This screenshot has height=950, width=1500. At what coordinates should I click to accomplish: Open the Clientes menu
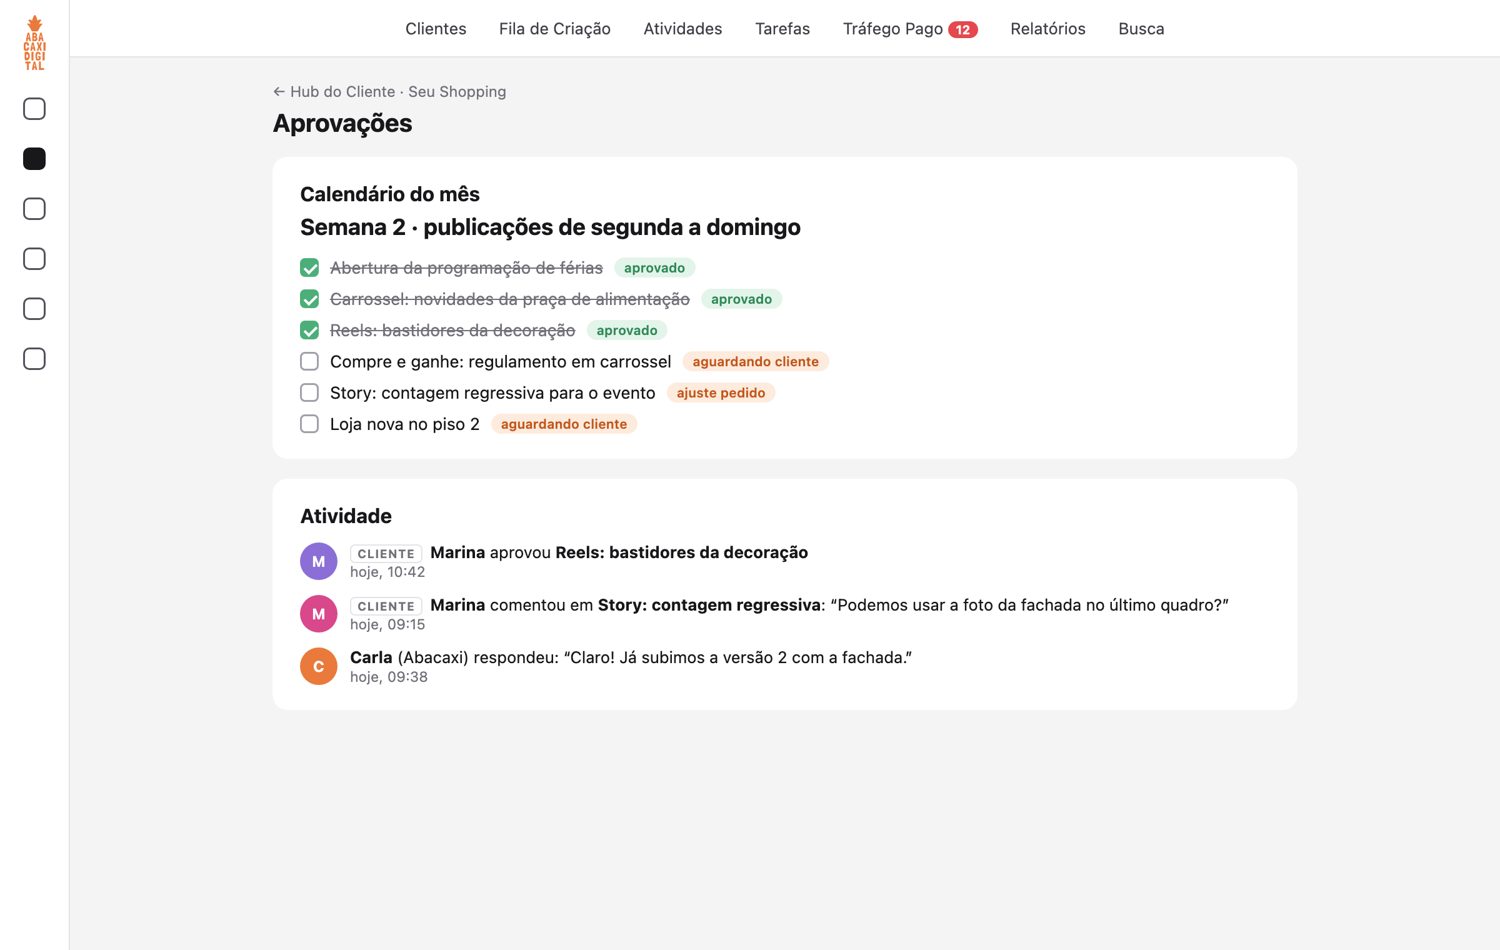click(x=436, y=29)
